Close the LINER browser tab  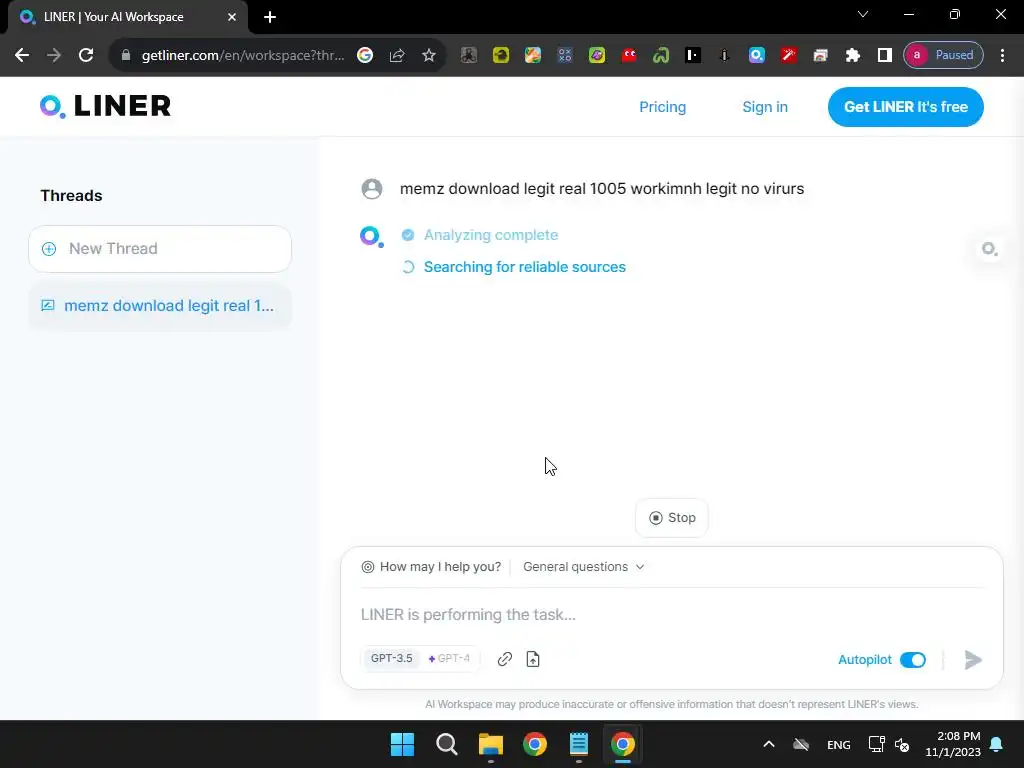(x=232, y=17)
